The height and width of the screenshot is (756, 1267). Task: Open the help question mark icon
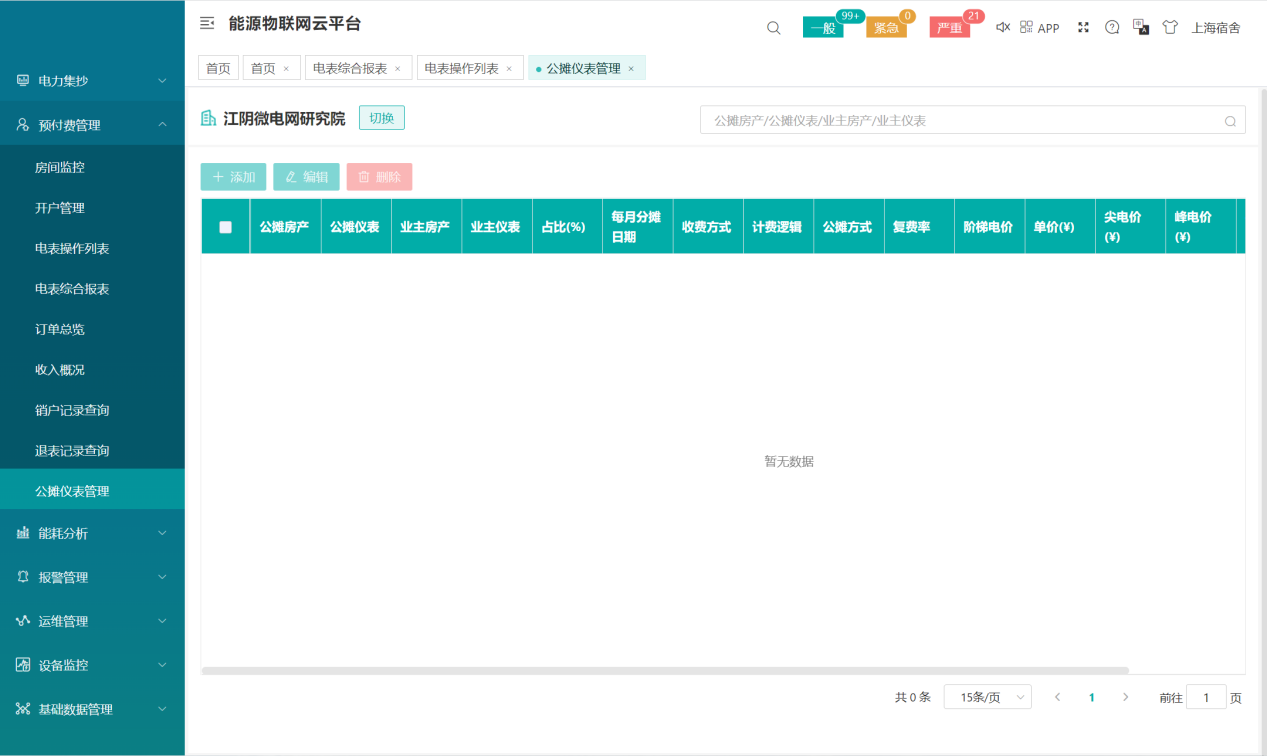(x=1112, y=27)
